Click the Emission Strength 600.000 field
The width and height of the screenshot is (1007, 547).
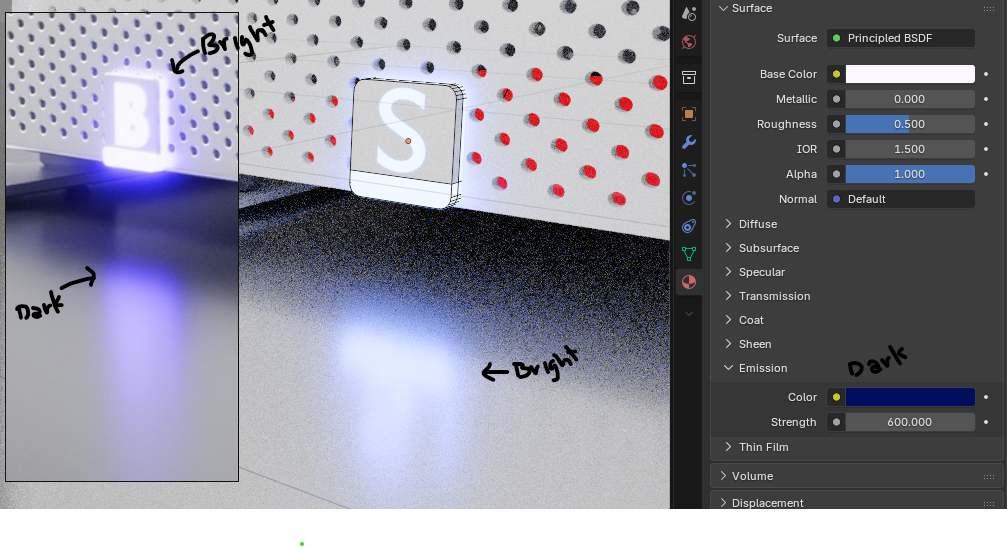pyautogui.click(x=910, y=422)
